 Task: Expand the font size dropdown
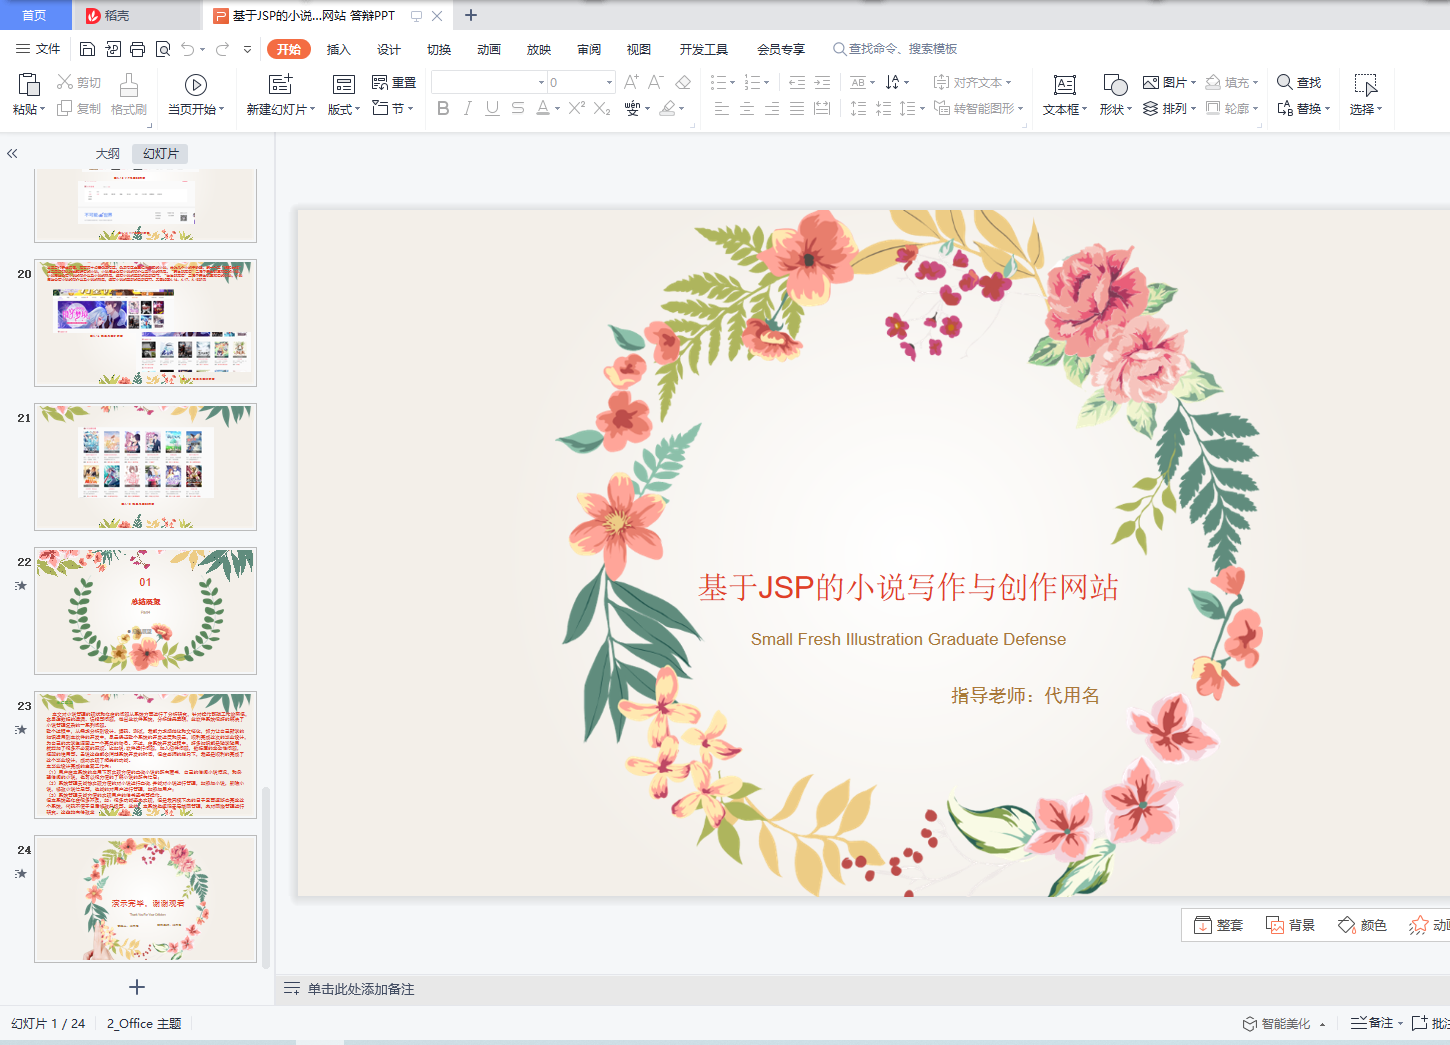coord(609,82)
